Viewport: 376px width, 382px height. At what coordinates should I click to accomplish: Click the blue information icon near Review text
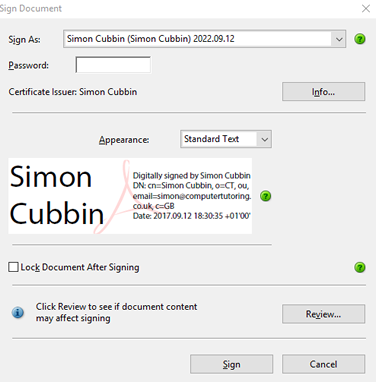[x=18, y=313]
